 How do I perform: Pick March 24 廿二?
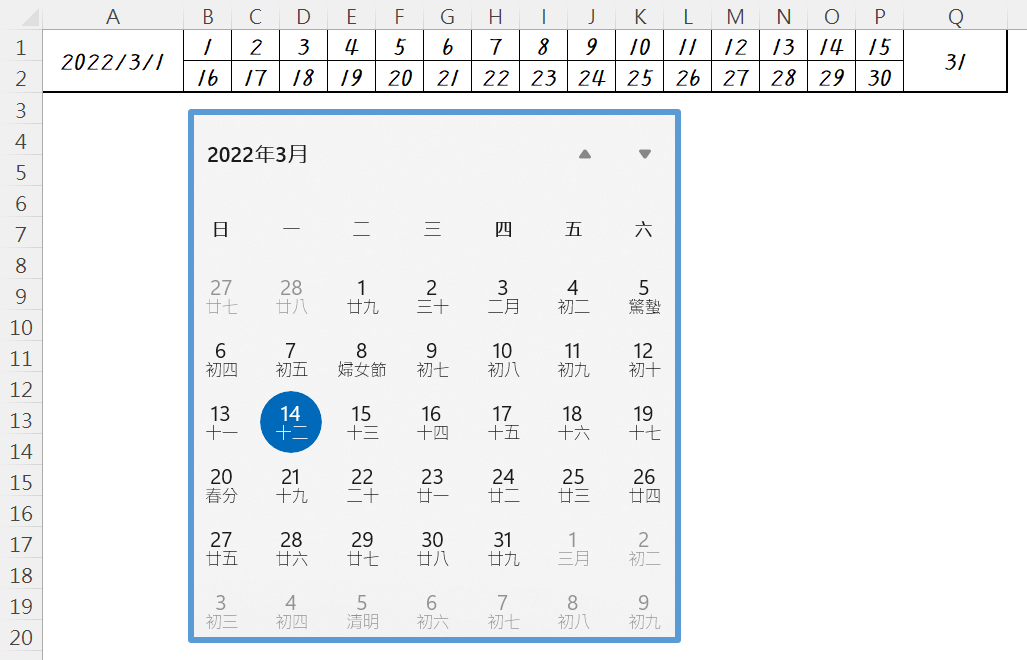point(503,485)
